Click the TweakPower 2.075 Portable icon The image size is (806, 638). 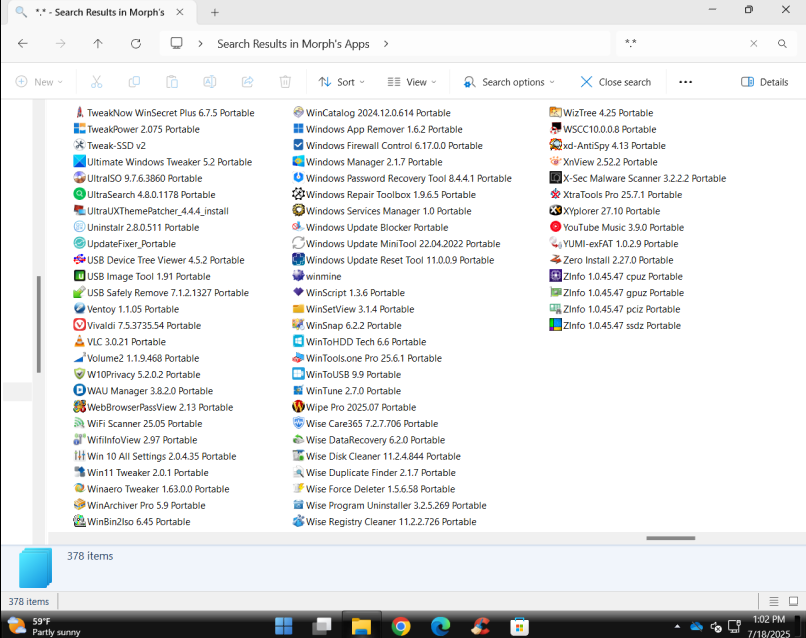(79, 129)
